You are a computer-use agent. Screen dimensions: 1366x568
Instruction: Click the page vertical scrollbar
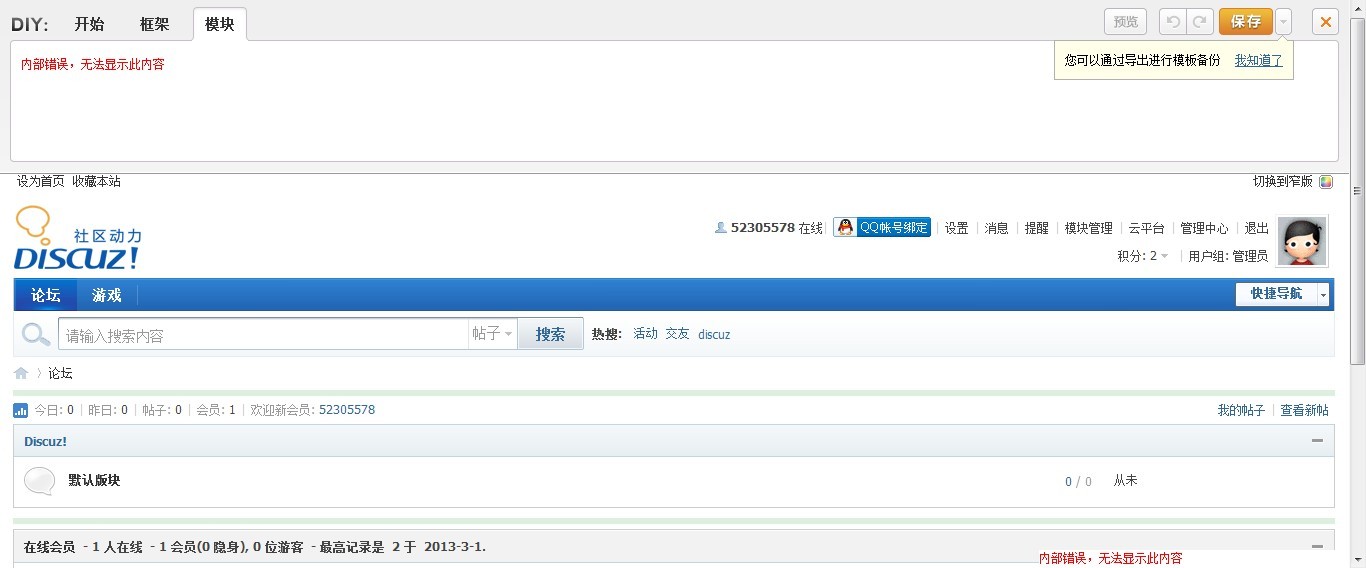pos(1357,190)
